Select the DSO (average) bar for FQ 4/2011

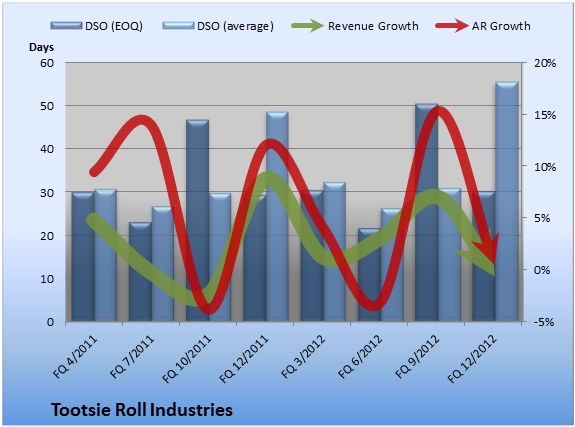(106, 255)
